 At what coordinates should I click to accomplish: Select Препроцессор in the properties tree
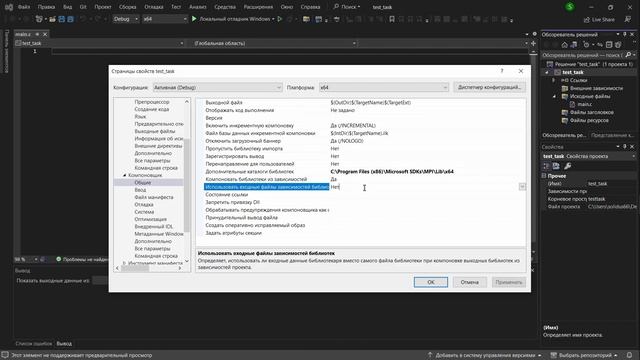pos(151,102)
